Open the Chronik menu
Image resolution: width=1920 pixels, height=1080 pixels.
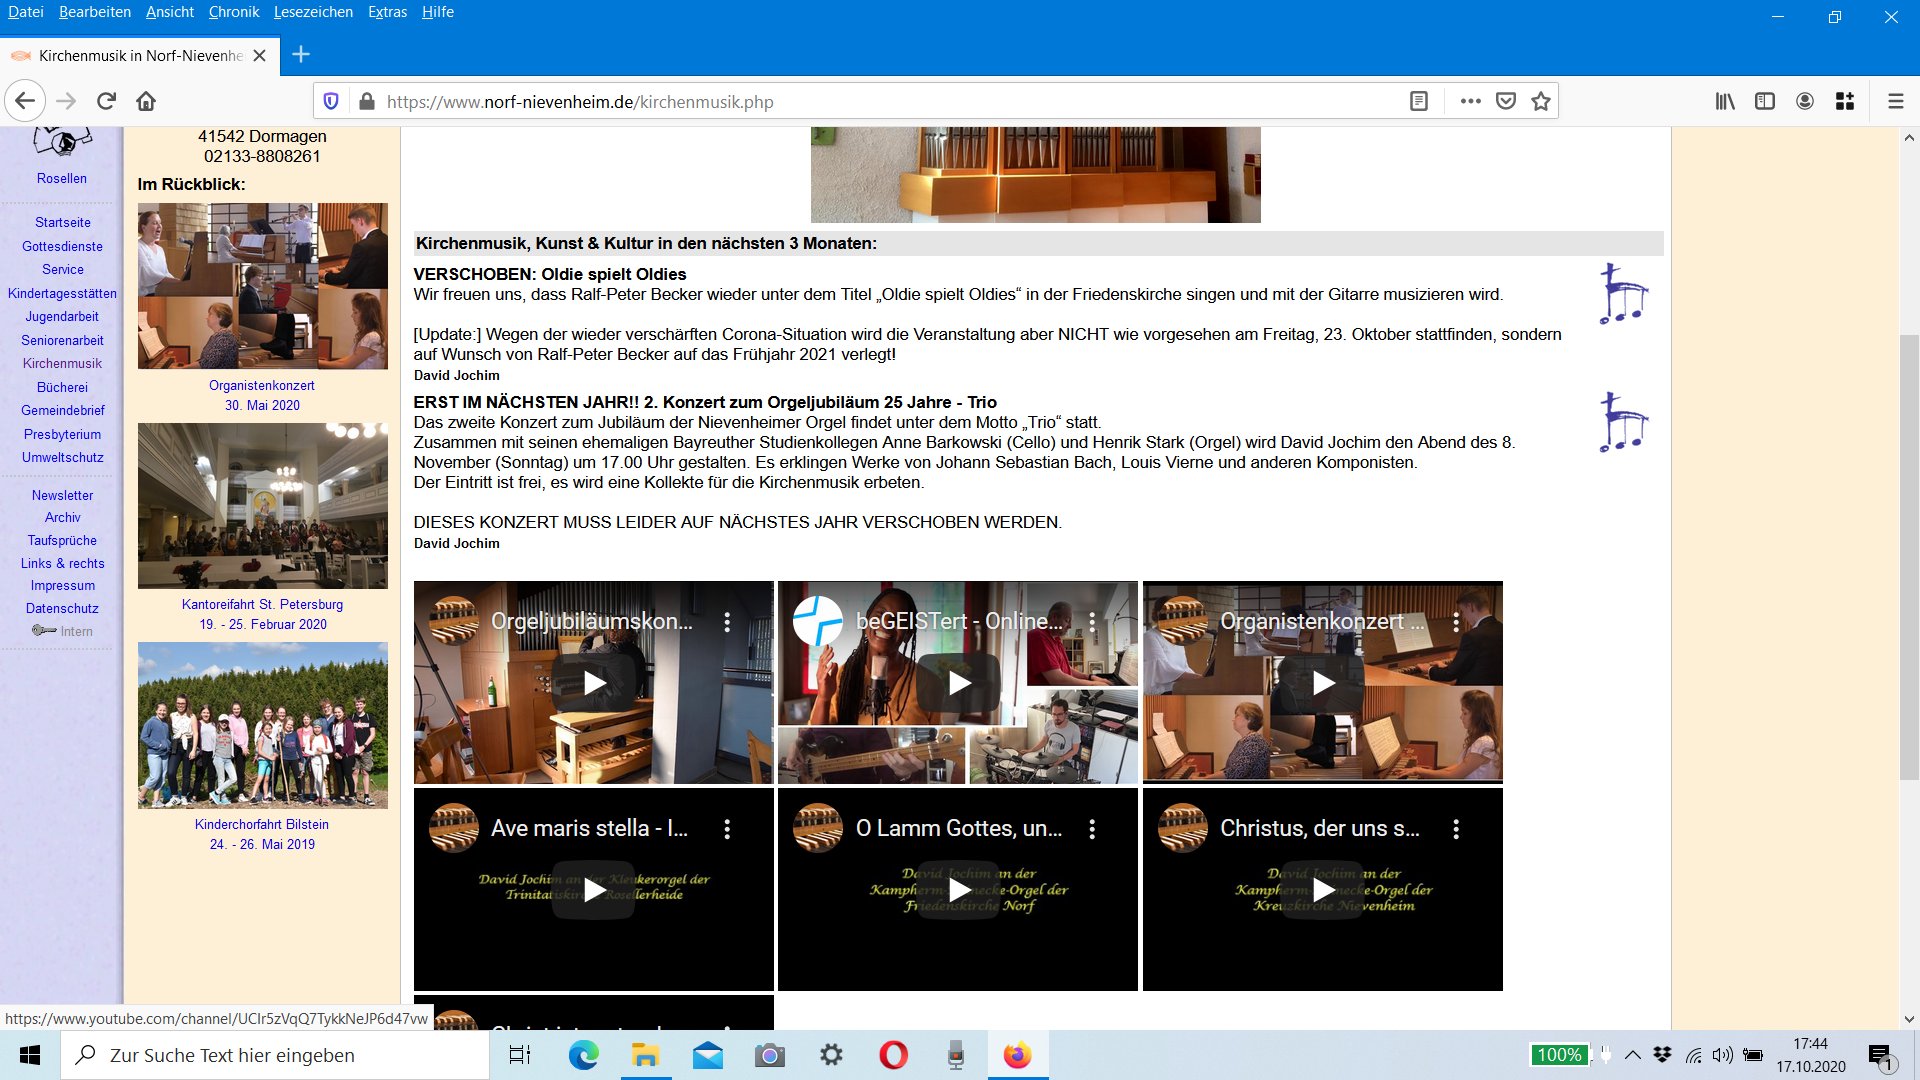tap(234, 12)
